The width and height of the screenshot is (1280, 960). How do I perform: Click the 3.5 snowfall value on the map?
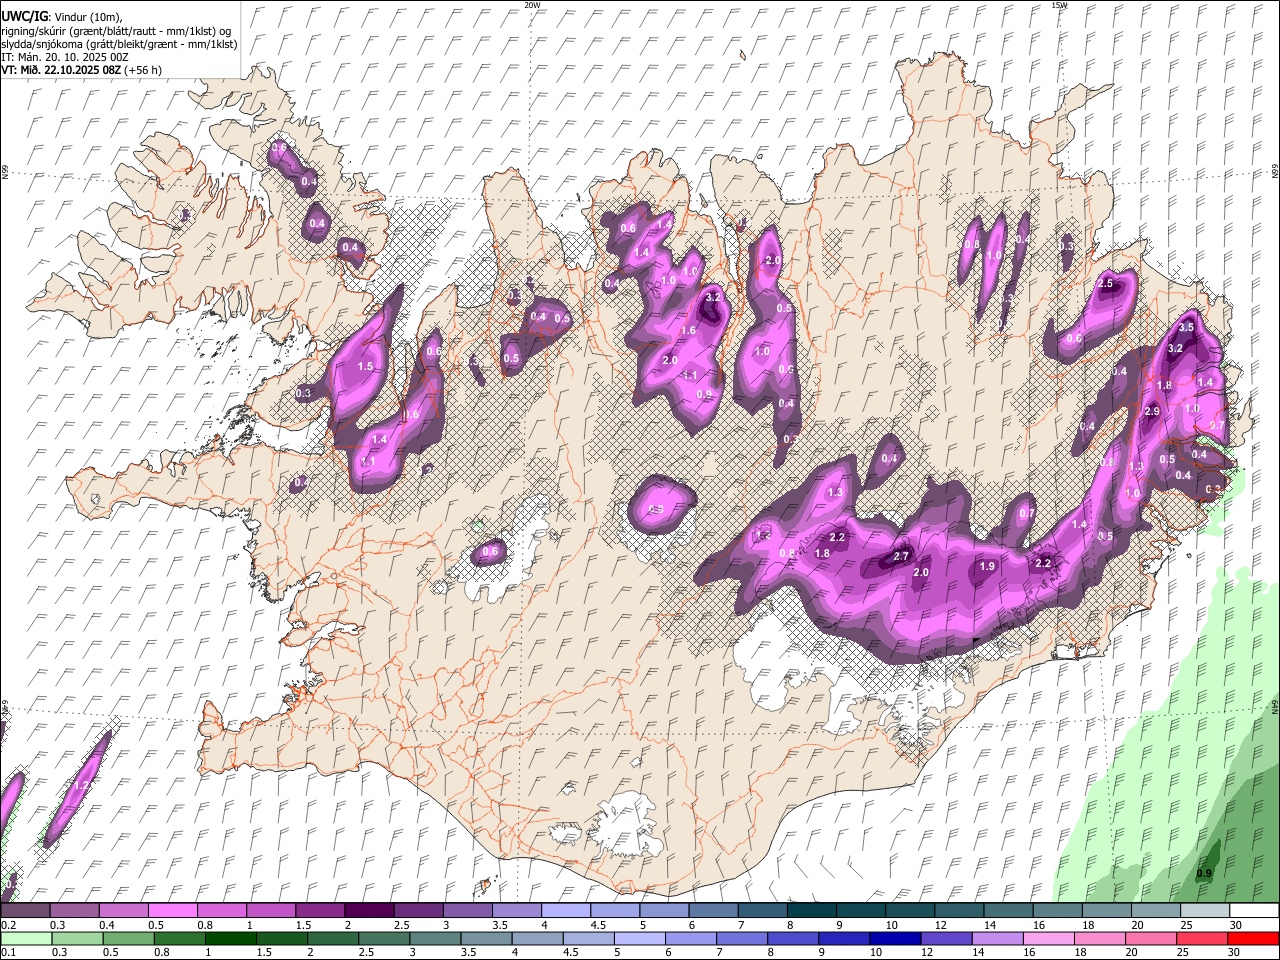1187,327
